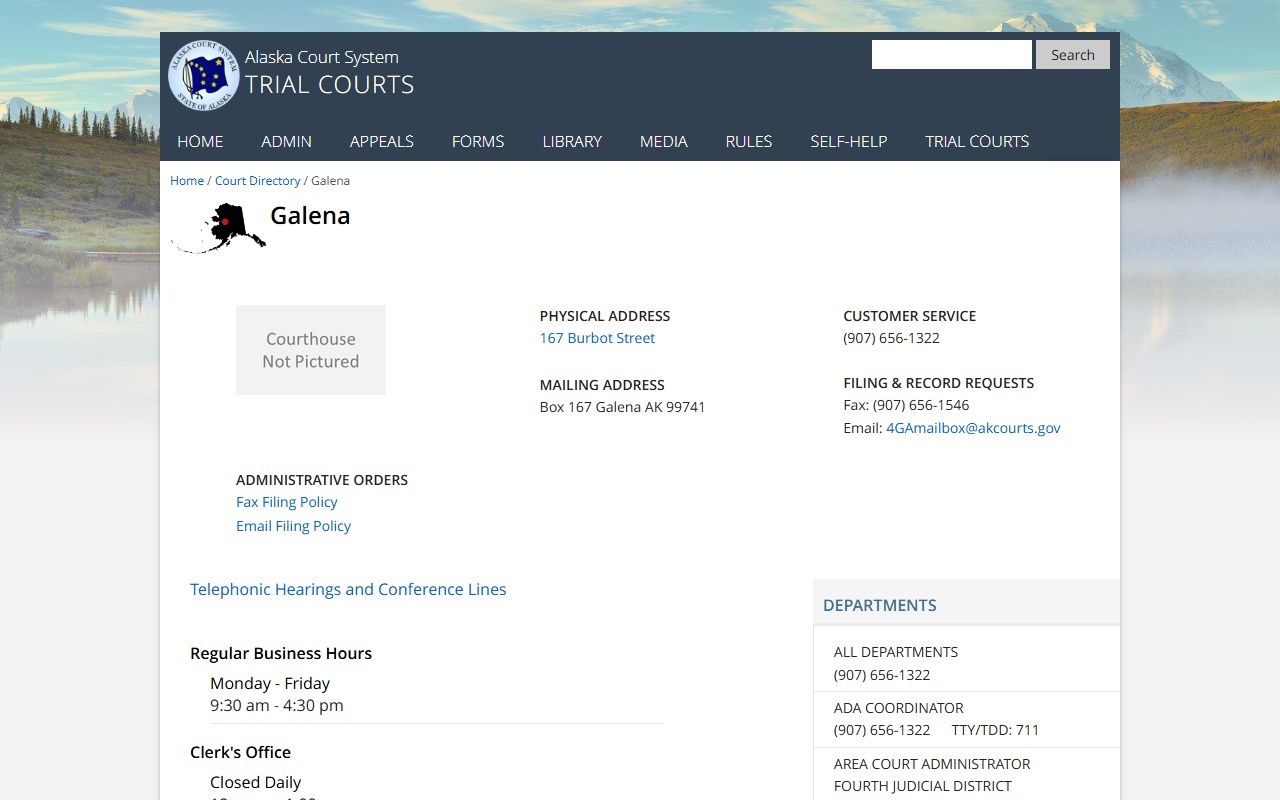This screenshot has width=1280, height=800.
Task: Follow the Home breadcrumb link
Action: tap(187, 181)
